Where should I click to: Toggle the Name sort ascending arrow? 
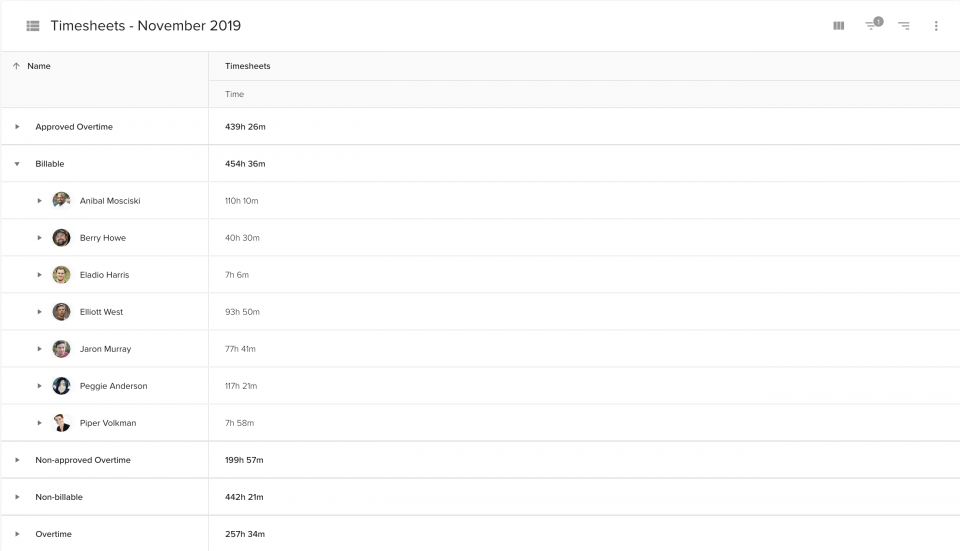17,66
